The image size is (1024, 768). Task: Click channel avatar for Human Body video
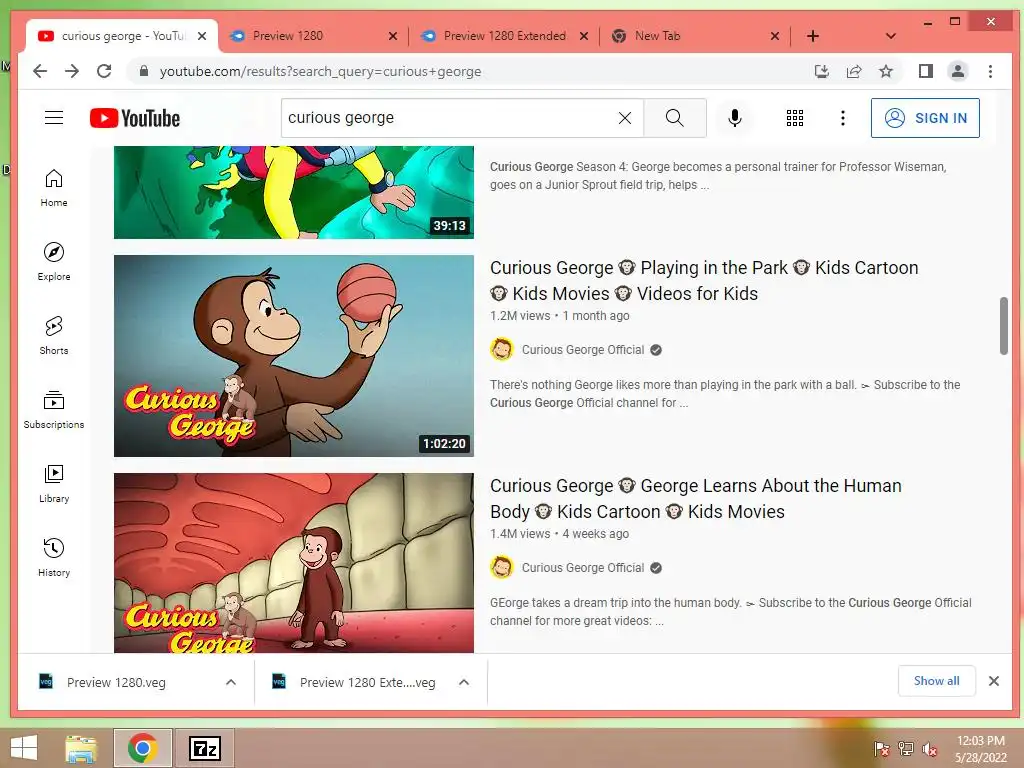[x=502, y=568]
